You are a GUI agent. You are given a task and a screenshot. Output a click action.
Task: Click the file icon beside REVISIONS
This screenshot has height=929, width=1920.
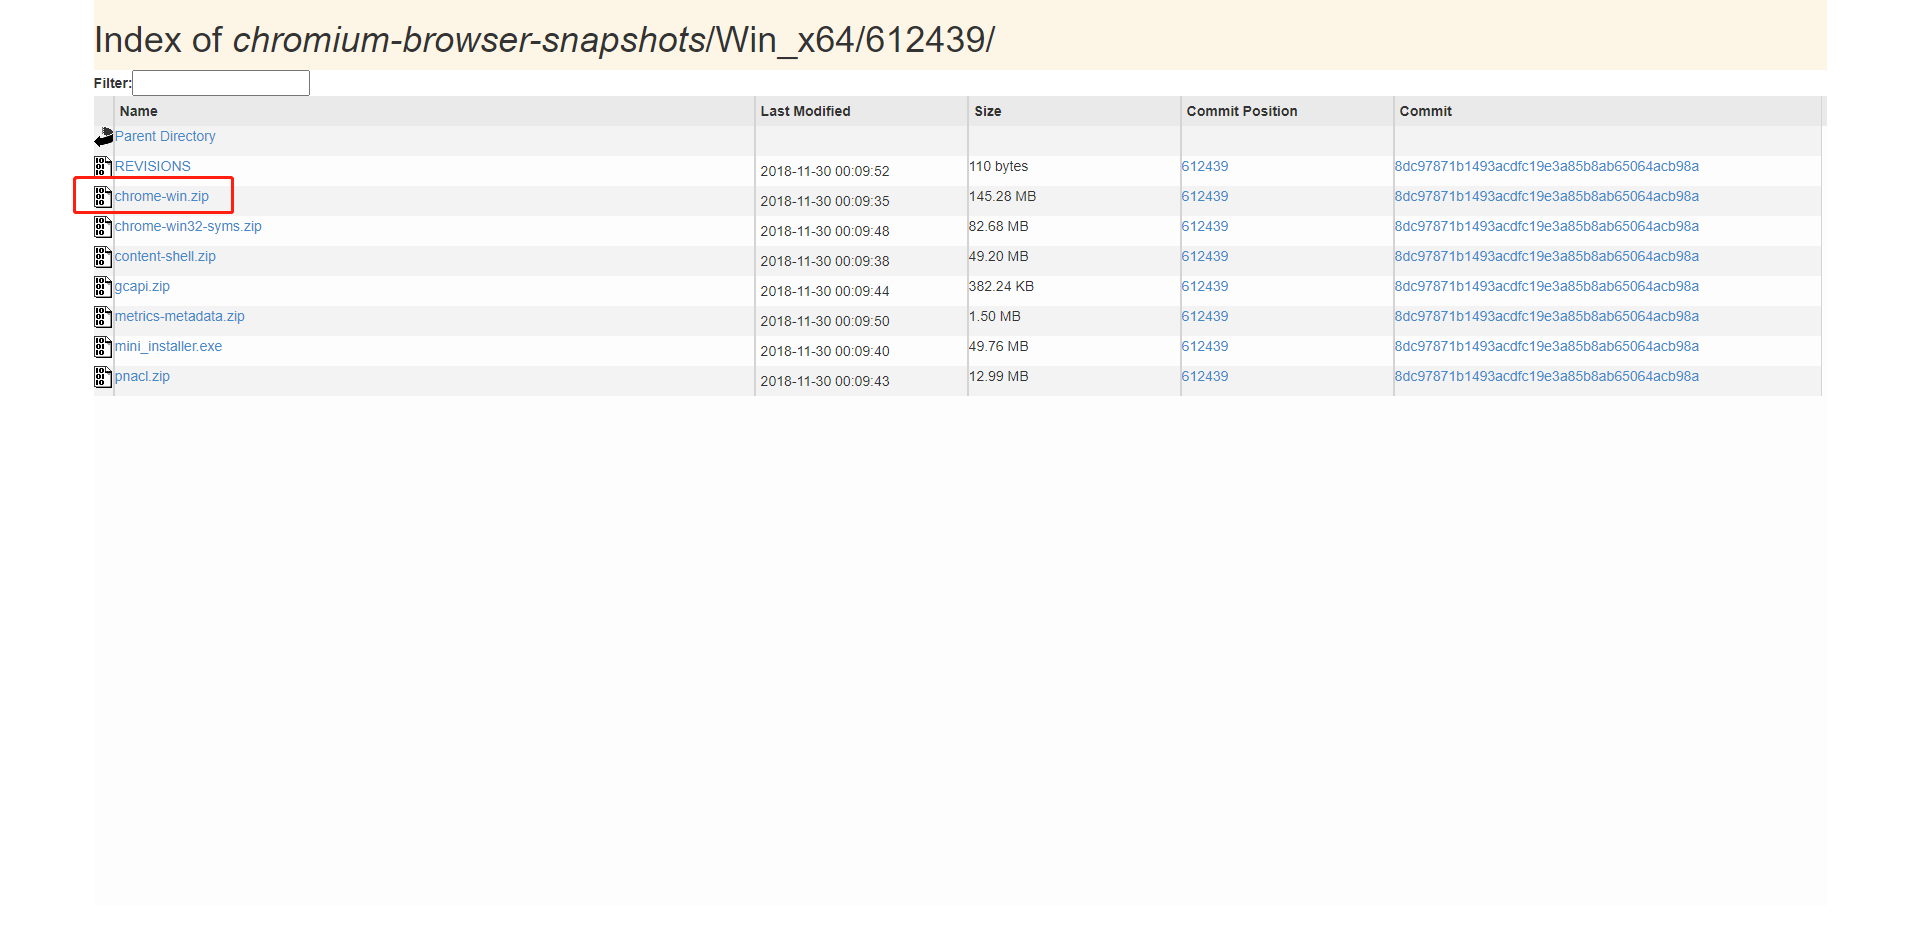(103, 167)
